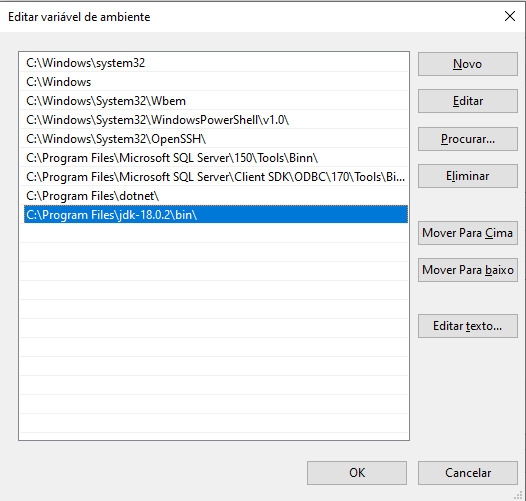526x501 pixels.
Task: Move the entry up with Mover Para Cima
Action: (x=468, y=233)
